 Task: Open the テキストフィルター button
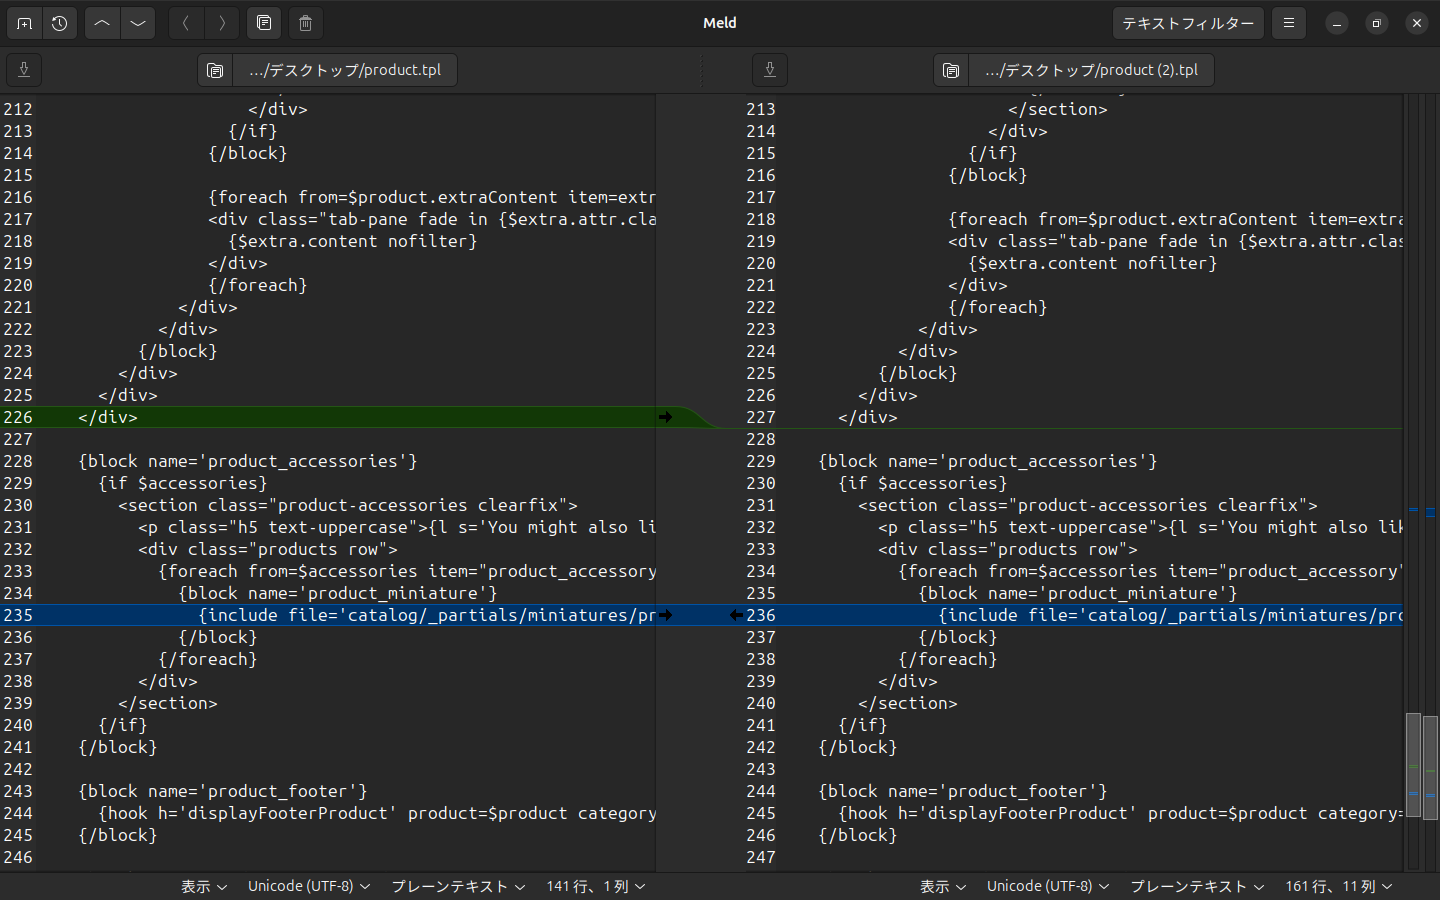click(1188, 23)
